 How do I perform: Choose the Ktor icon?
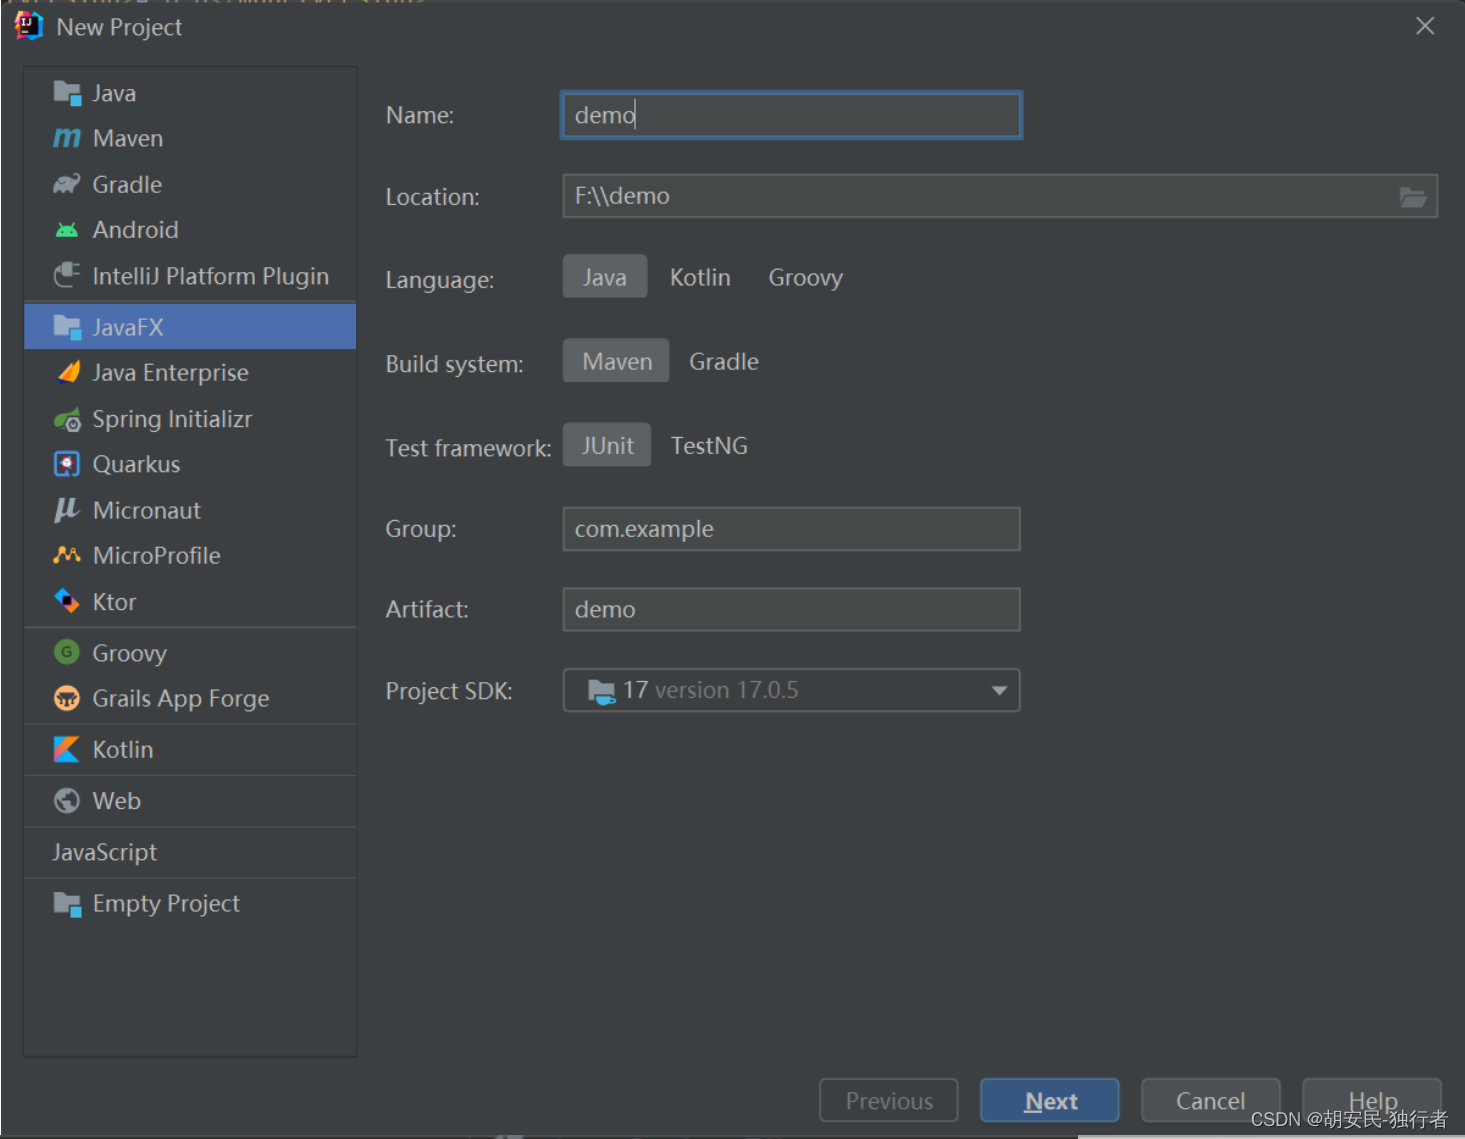67,601
